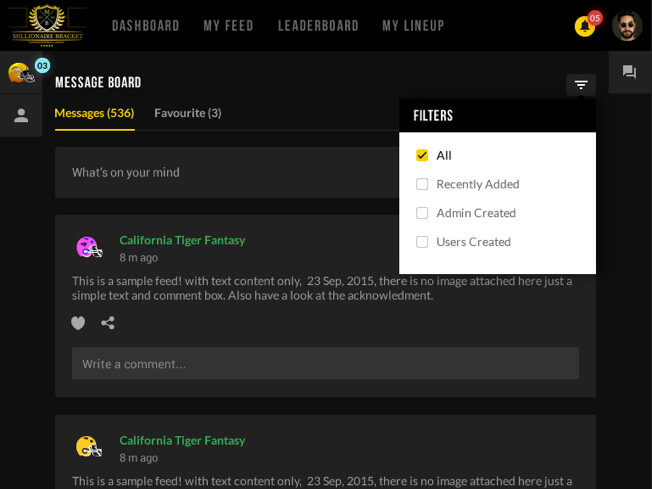Open the notification bell icon
Screen dimensions: 652x489
pyautogui.click(x=585, y=27)
